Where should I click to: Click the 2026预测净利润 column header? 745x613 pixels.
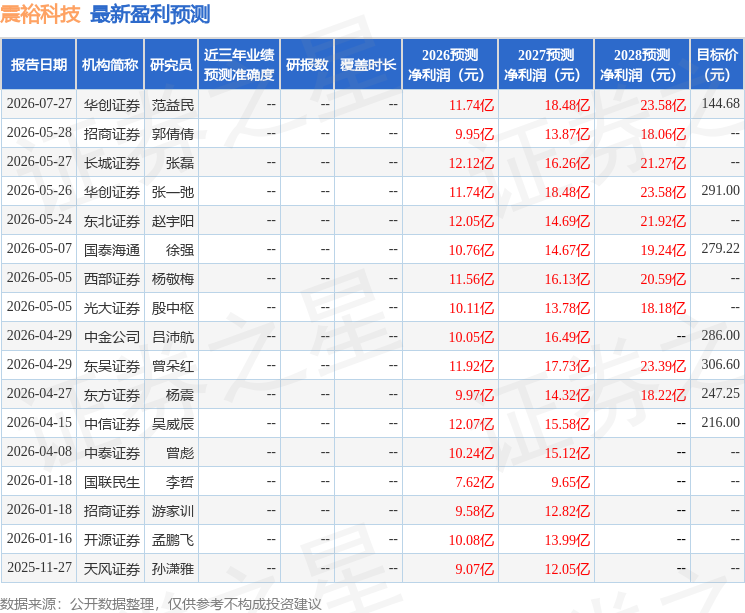pos(450,65)
